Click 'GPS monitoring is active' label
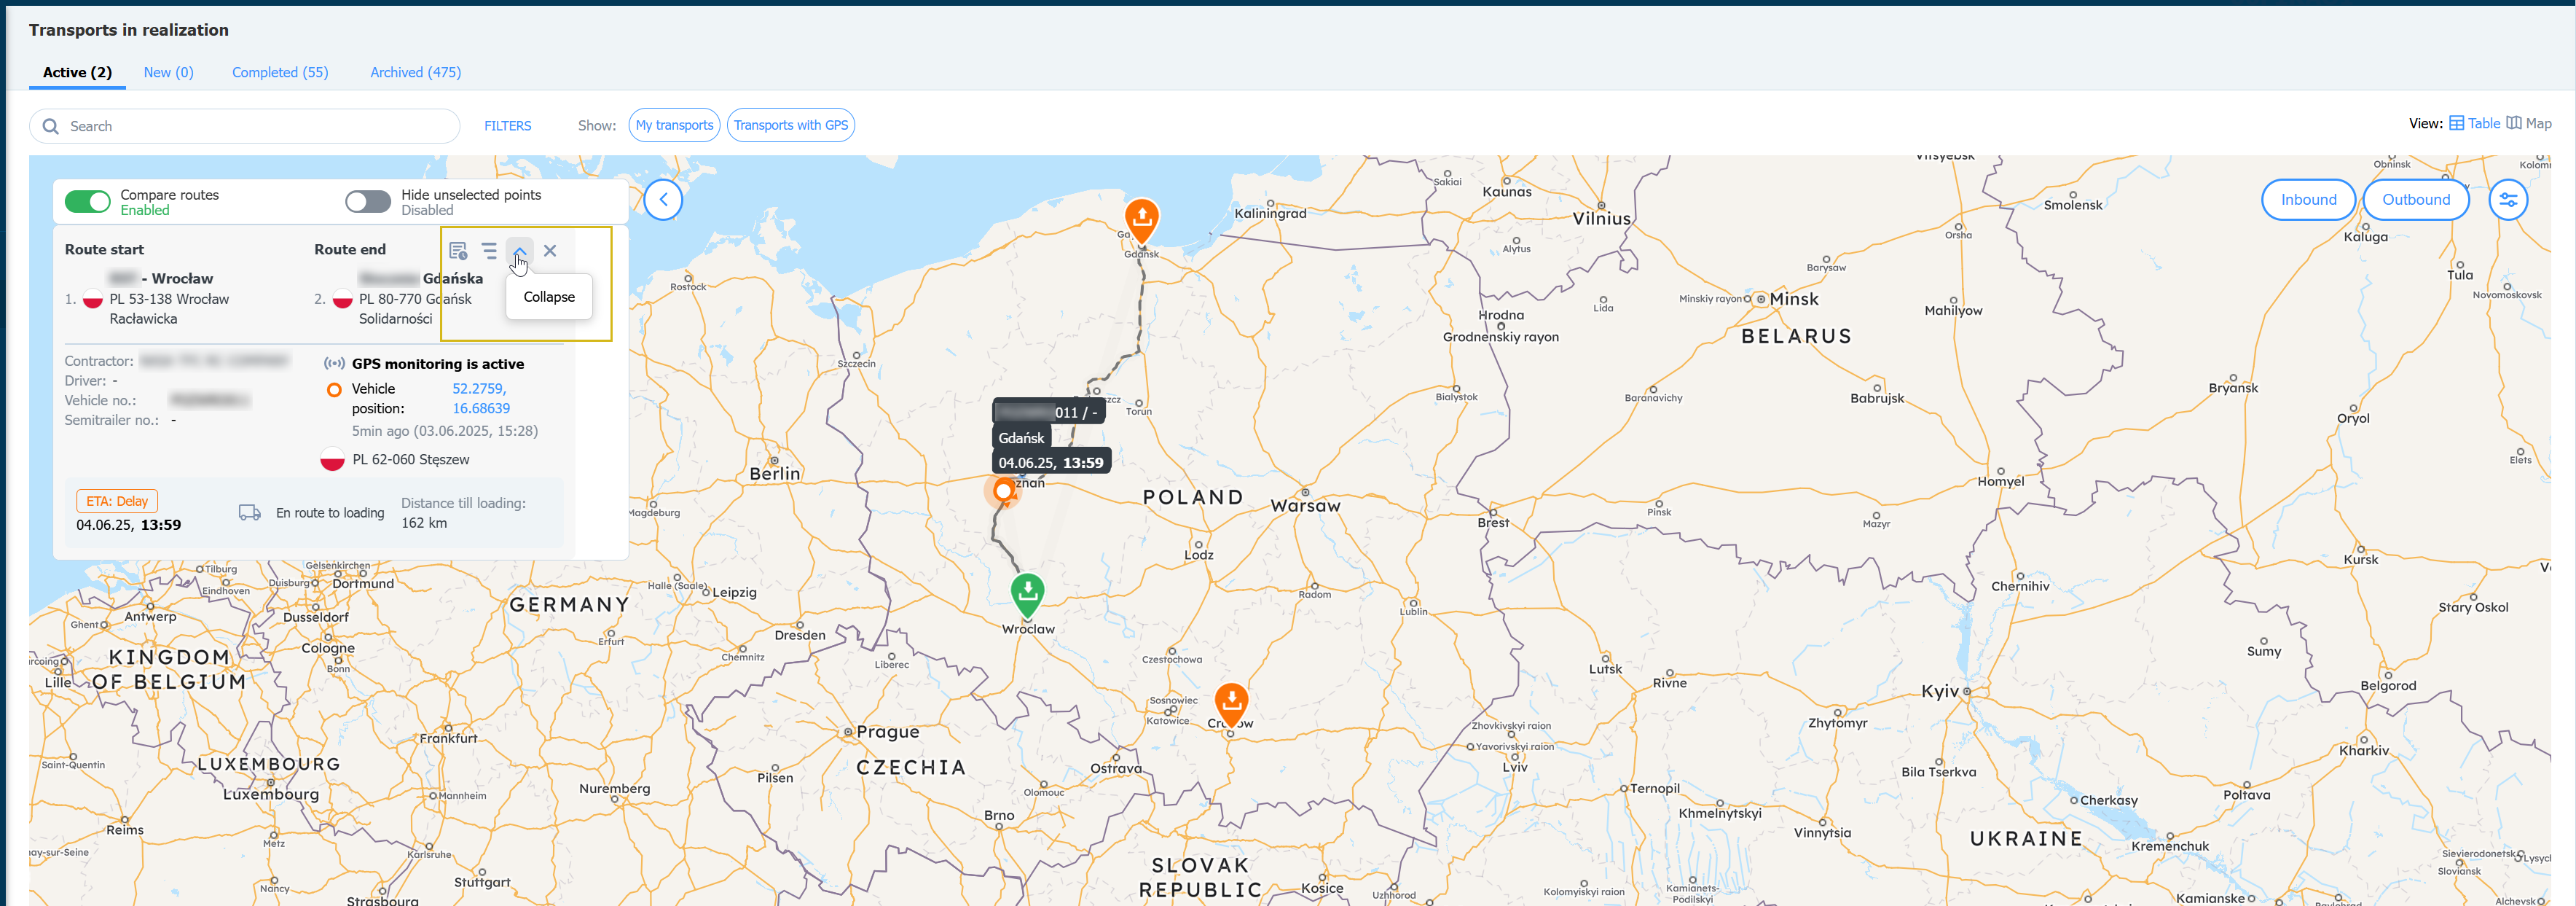This screenshot has height=906, width=2576. pyautogui.click(x=438, y=364)
